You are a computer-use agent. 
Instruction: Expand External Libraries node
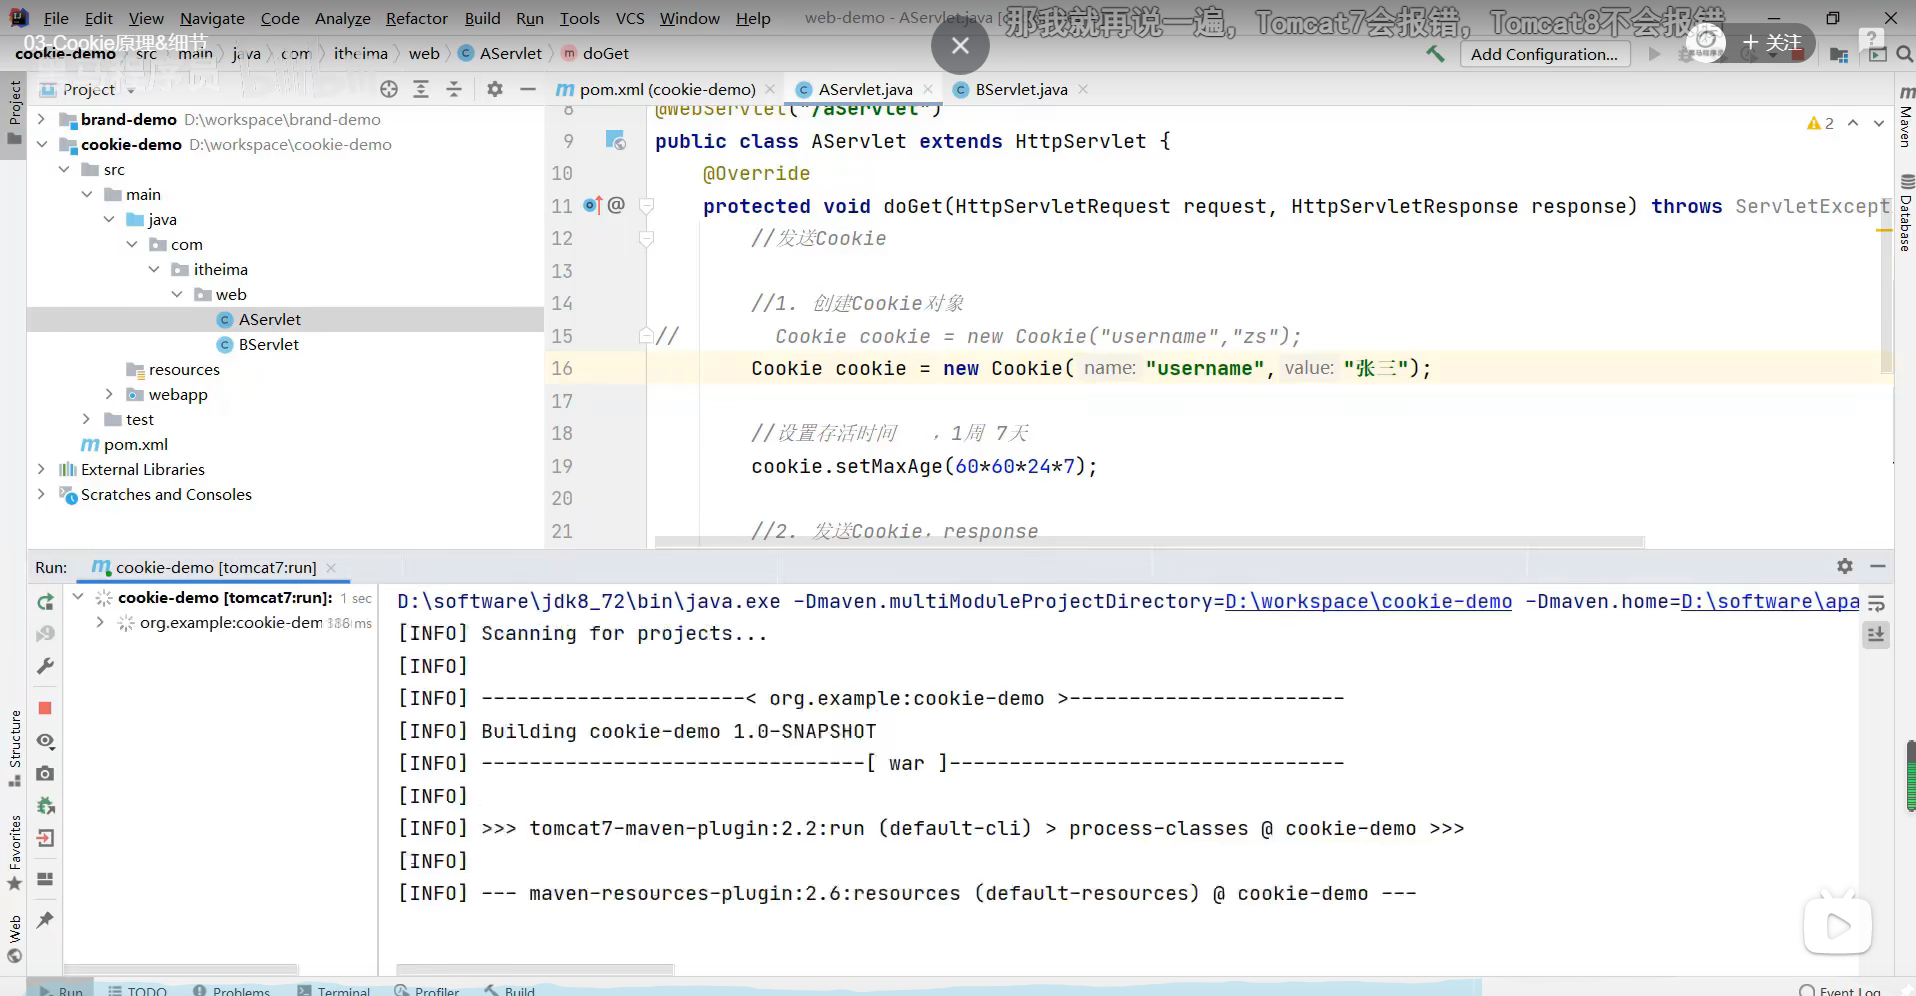pyautogui.click(x=41, y=469)
